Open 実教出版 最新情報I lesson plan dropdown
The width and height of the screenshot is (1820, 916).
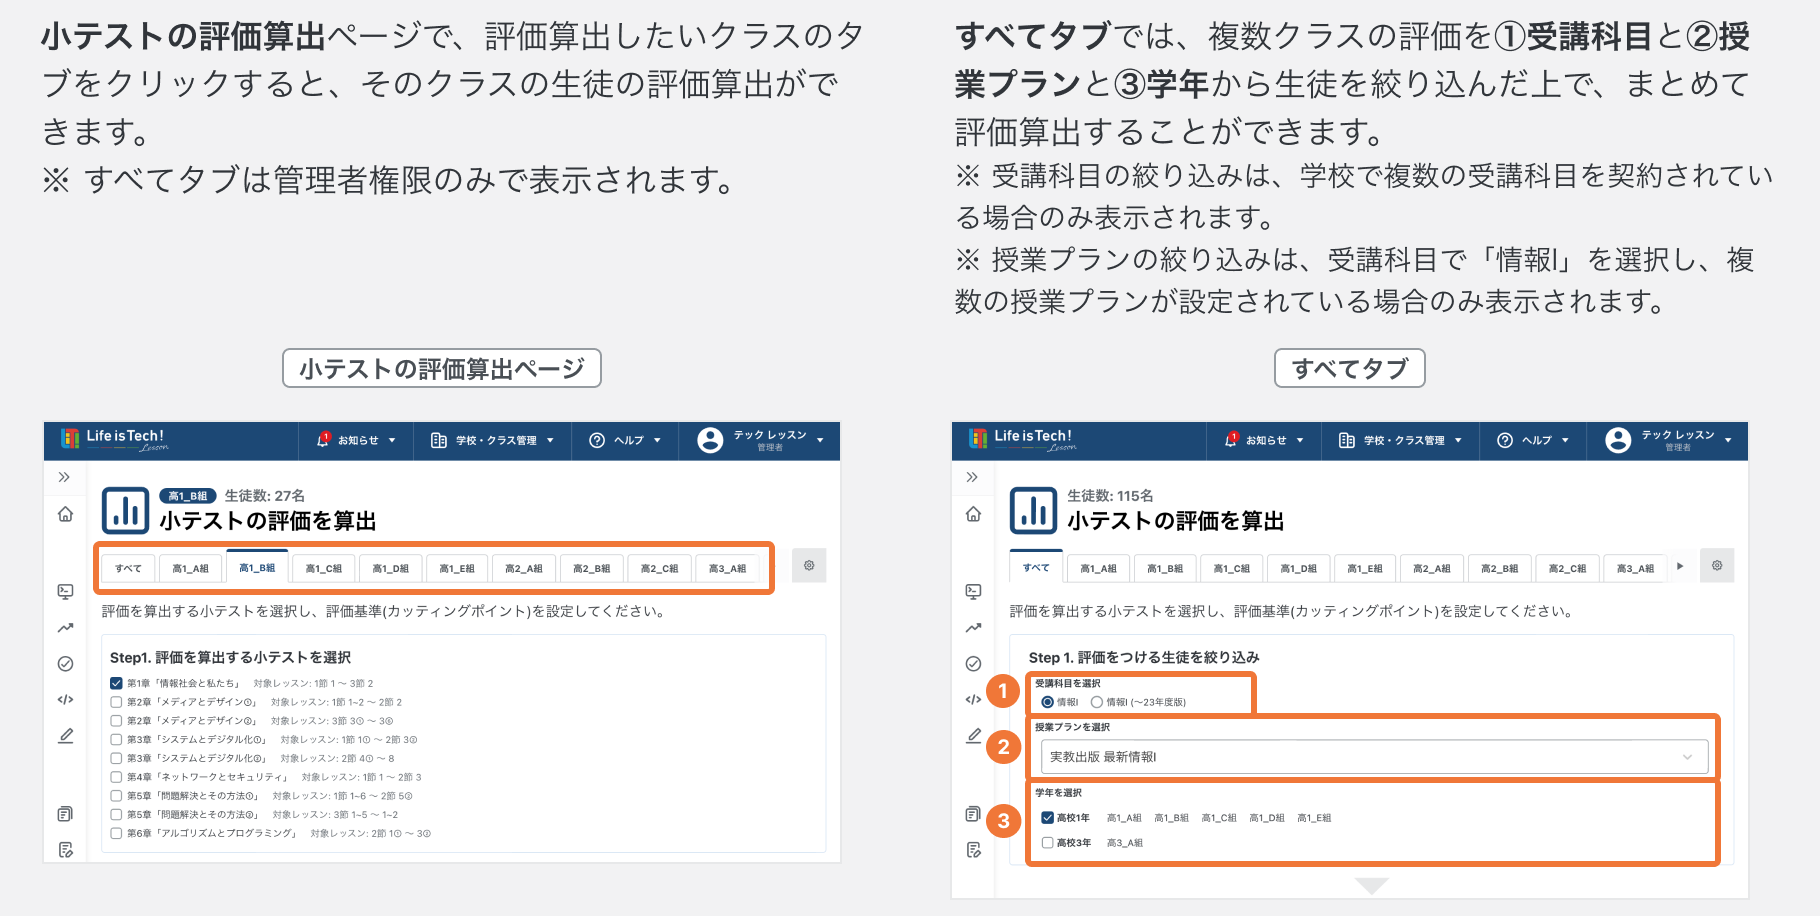click(1374, 757)
